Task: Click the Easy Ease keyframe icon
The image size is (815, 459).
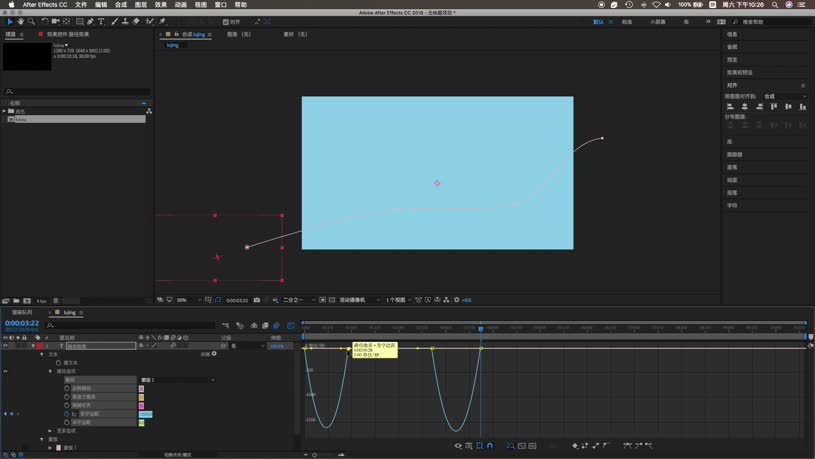Action: tap(627, 445)
